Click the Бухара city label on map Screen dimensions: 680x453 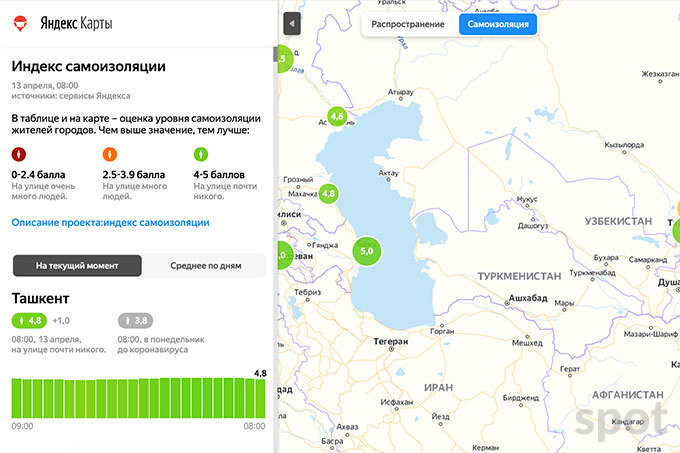[606, 257]
